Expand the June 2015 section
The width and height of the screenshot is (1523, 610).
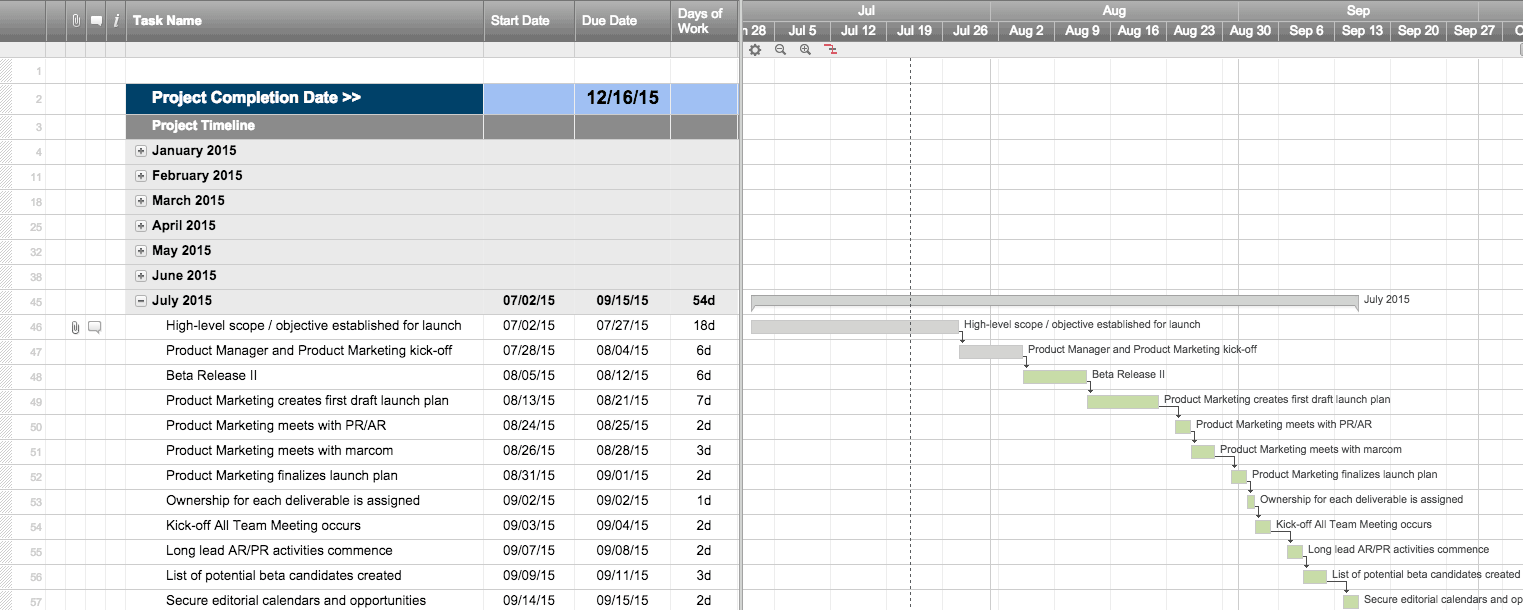tap(141, 276)
